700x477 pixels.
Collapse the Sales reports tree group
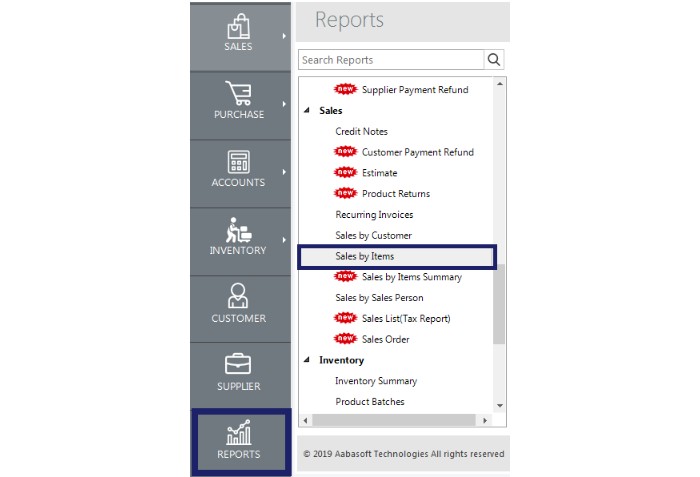click(x=307, y=110)
